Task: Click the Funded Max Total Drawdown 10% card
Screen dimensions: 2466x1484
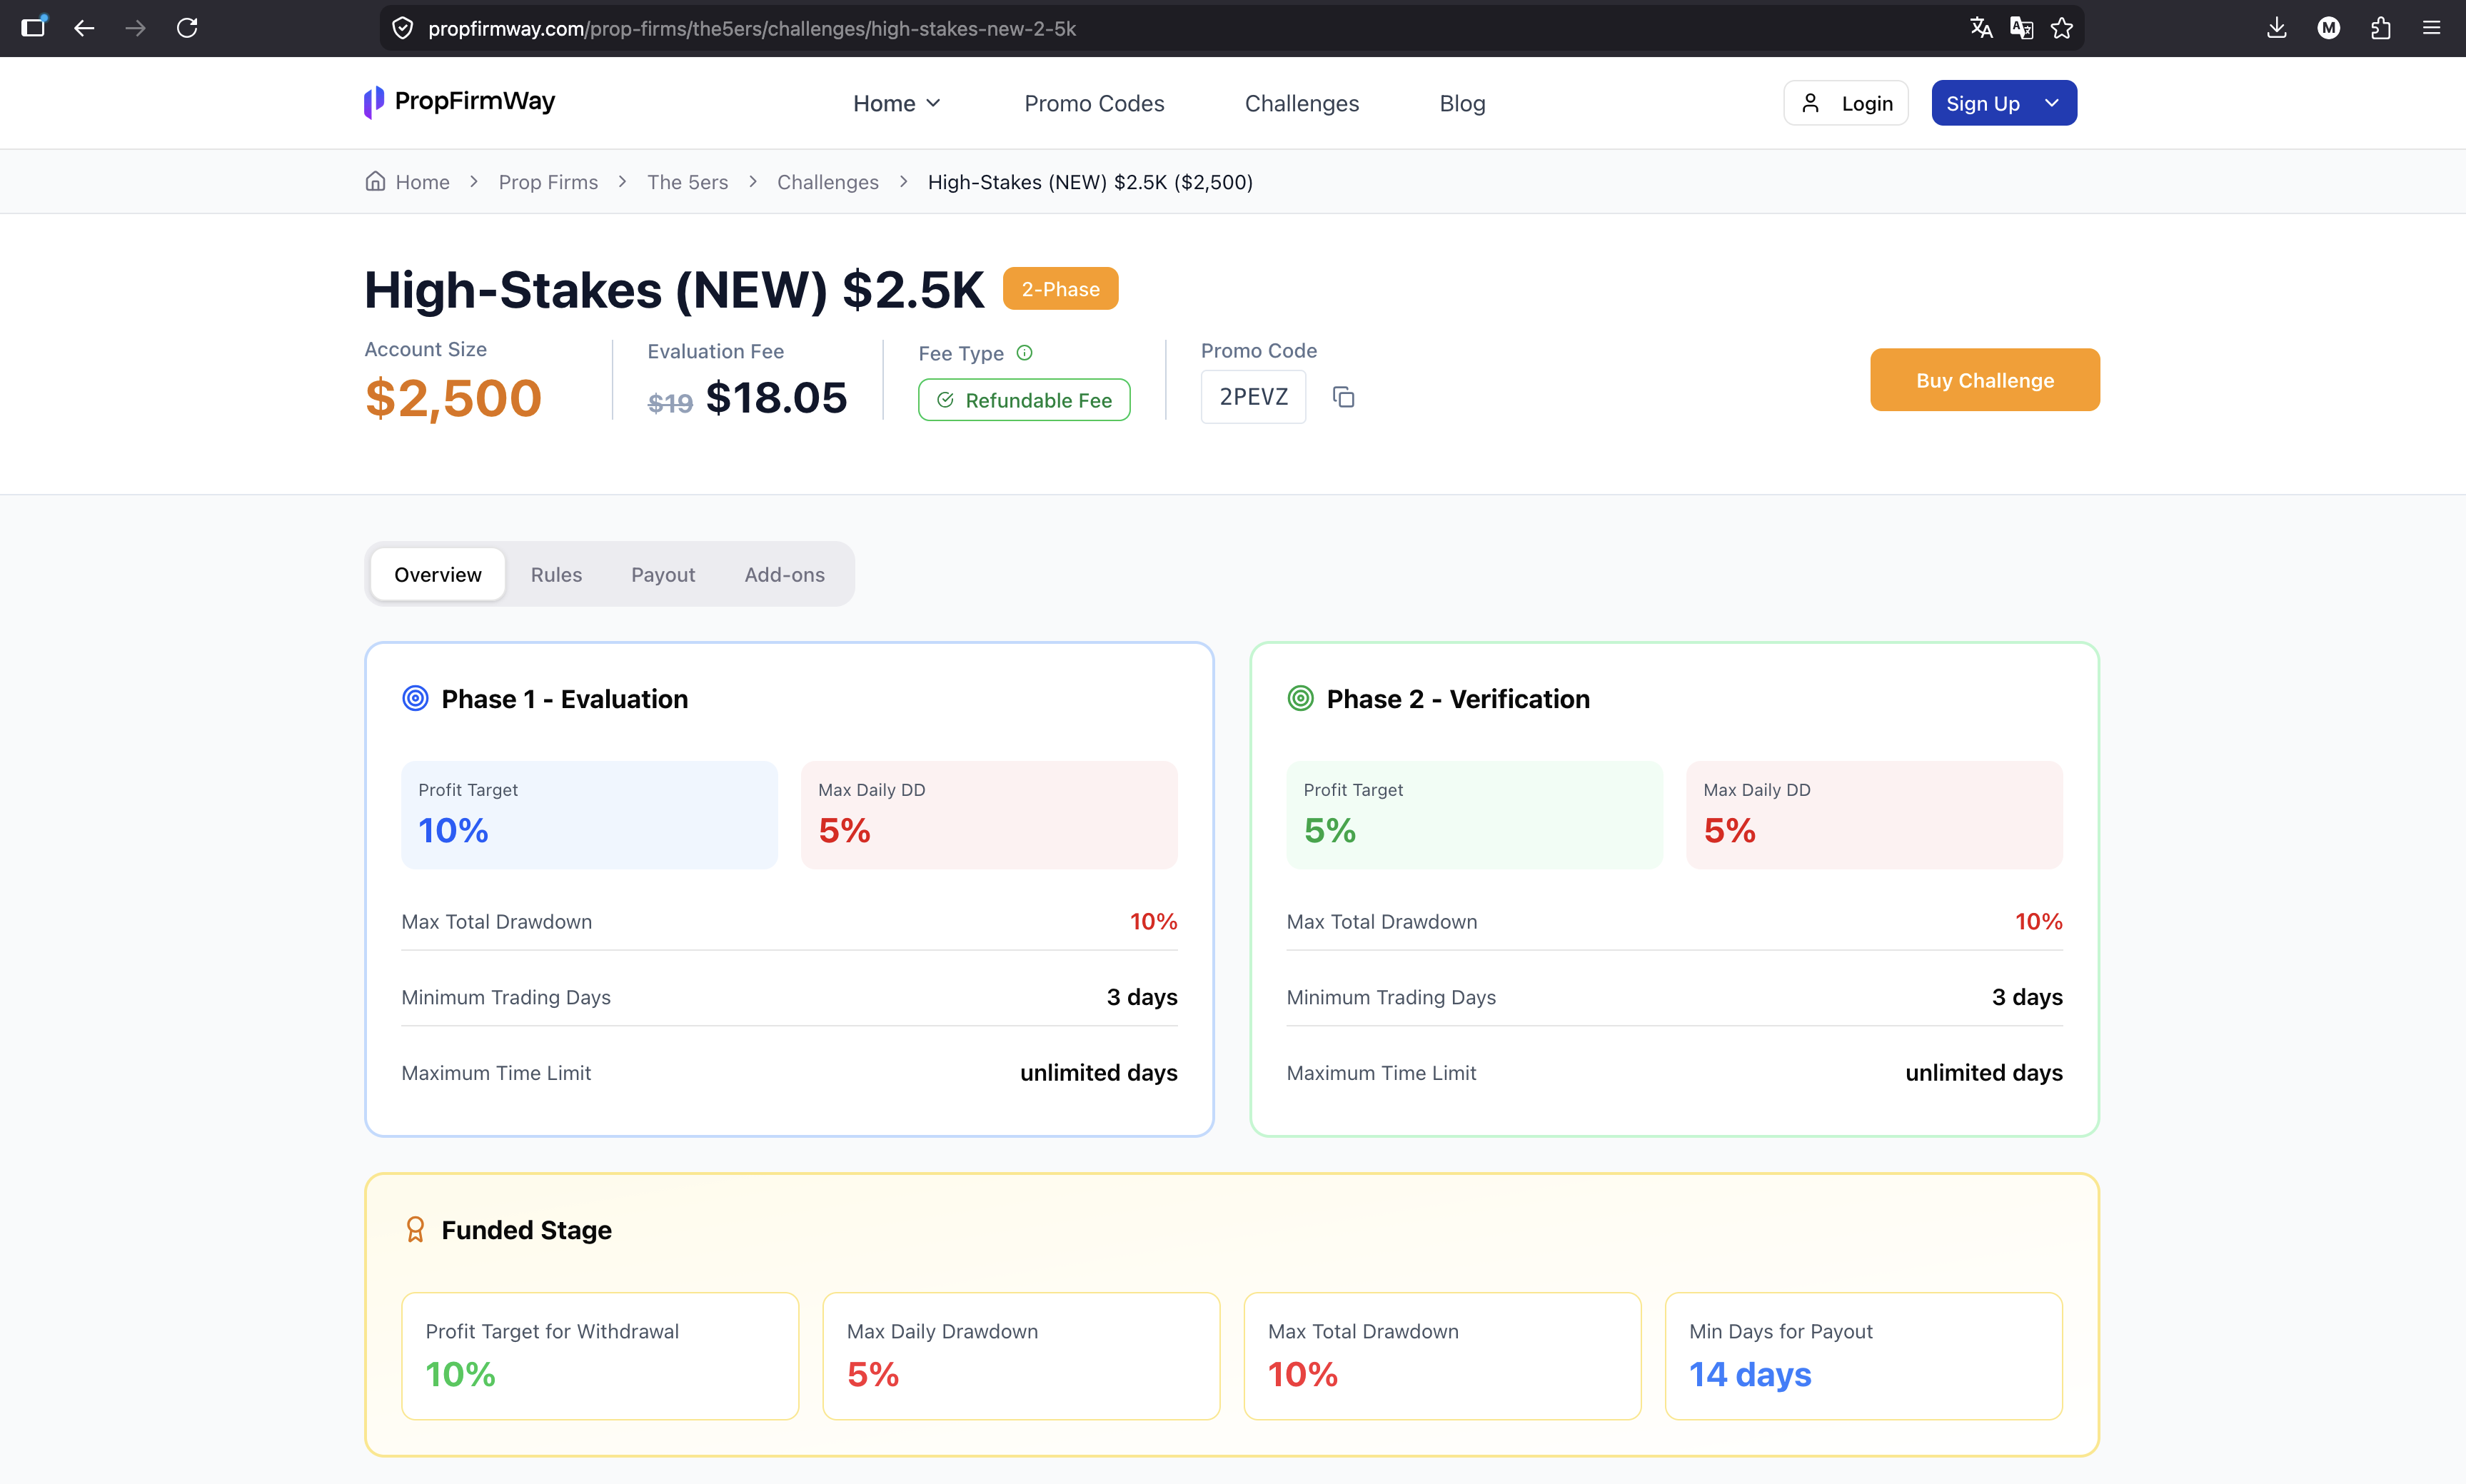Action: coord(1442,1356)
